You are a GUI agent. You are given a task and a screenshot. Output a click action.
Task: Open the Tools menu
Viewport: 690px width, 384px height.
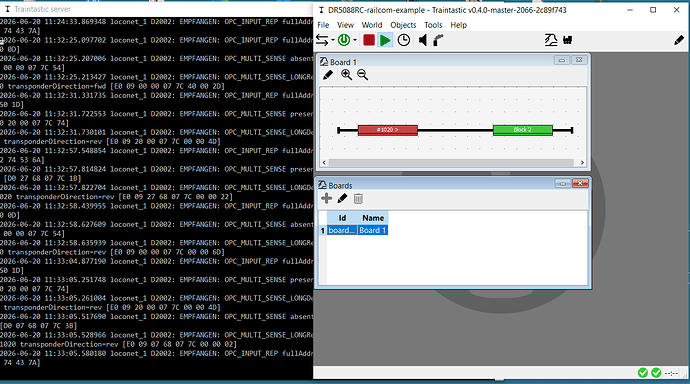[433, 25]
